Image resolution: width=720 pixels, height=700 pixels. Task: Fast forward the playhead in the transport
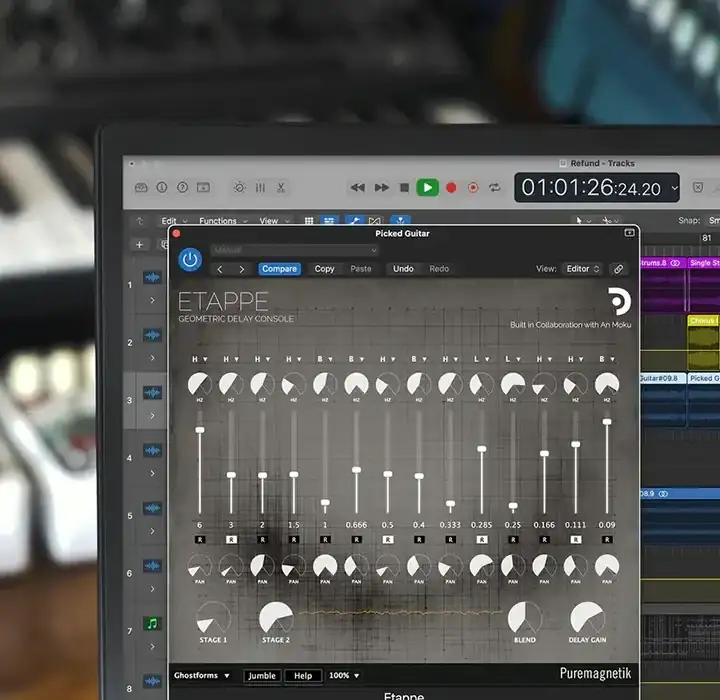tap(382, 187)
